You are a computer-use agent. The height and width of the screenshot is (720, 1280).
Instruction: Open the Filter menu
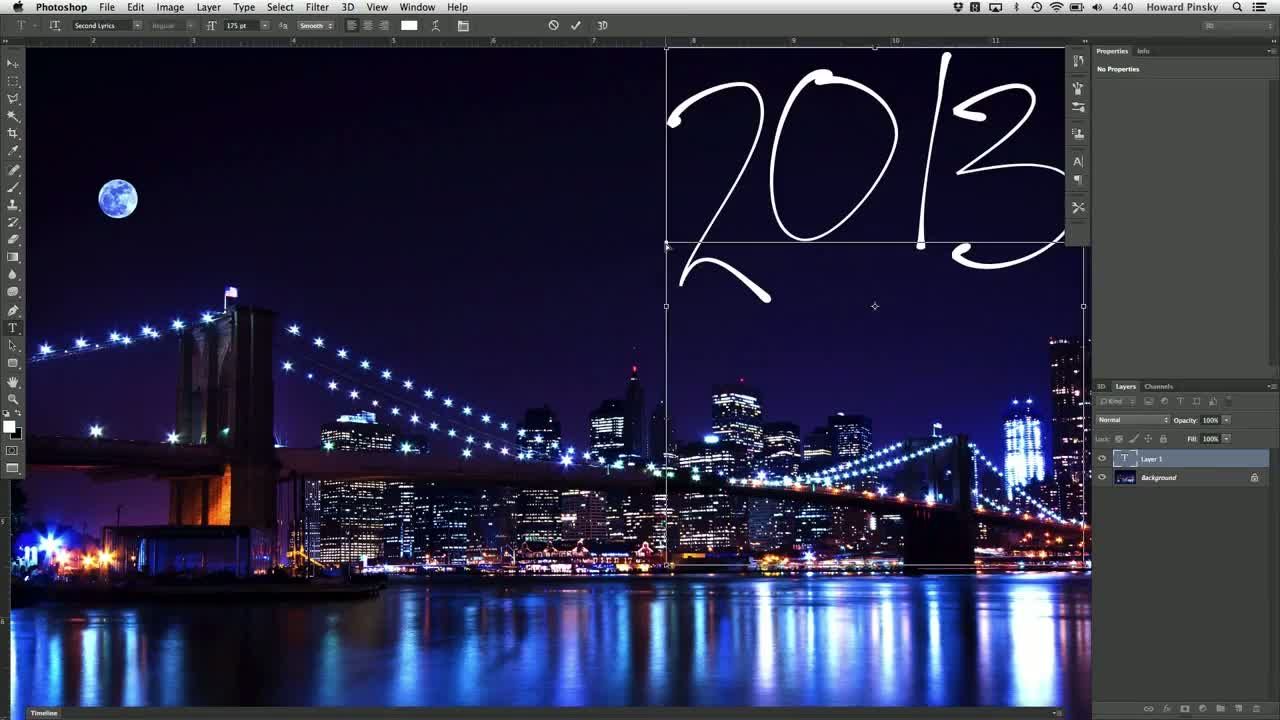(317, 7)
